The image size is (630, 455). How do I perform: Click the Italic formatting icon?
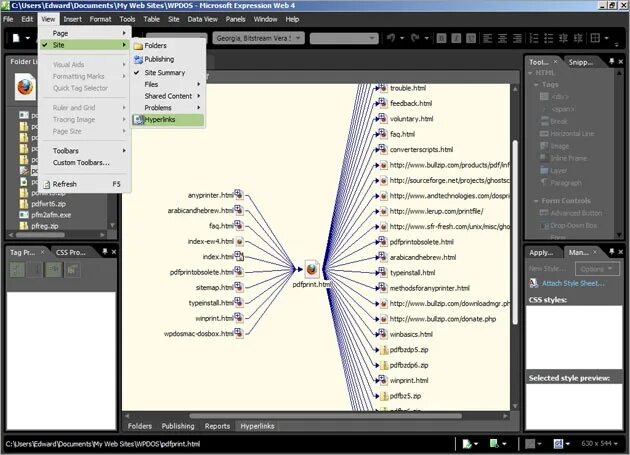click(456, 38)
